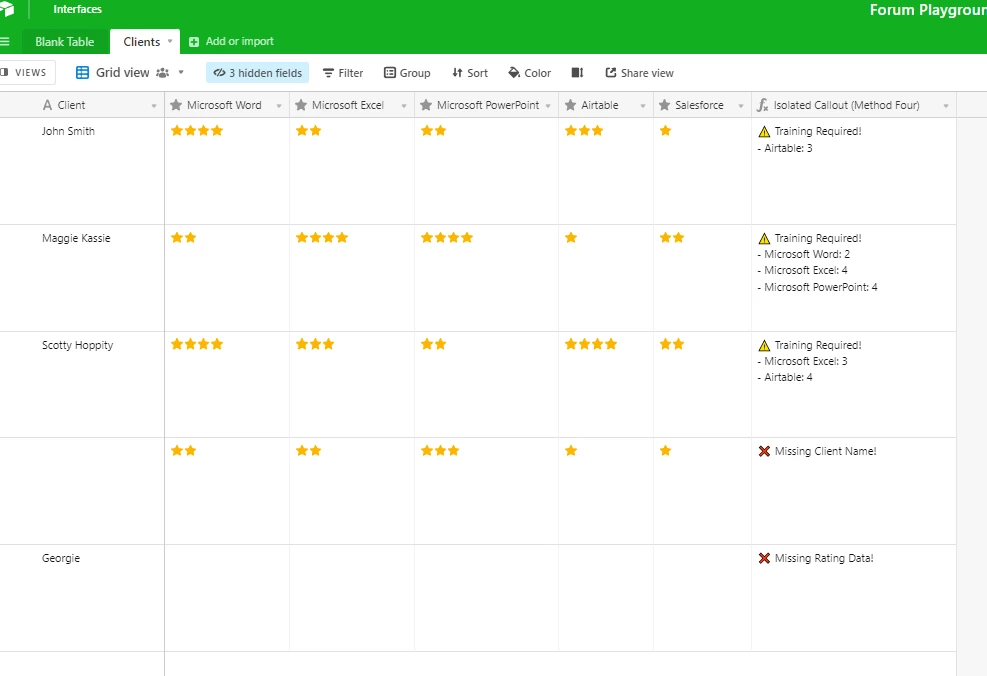Open the hamburger tables list menu
Screen dimensions: 987x676
(x=4, y=42)
